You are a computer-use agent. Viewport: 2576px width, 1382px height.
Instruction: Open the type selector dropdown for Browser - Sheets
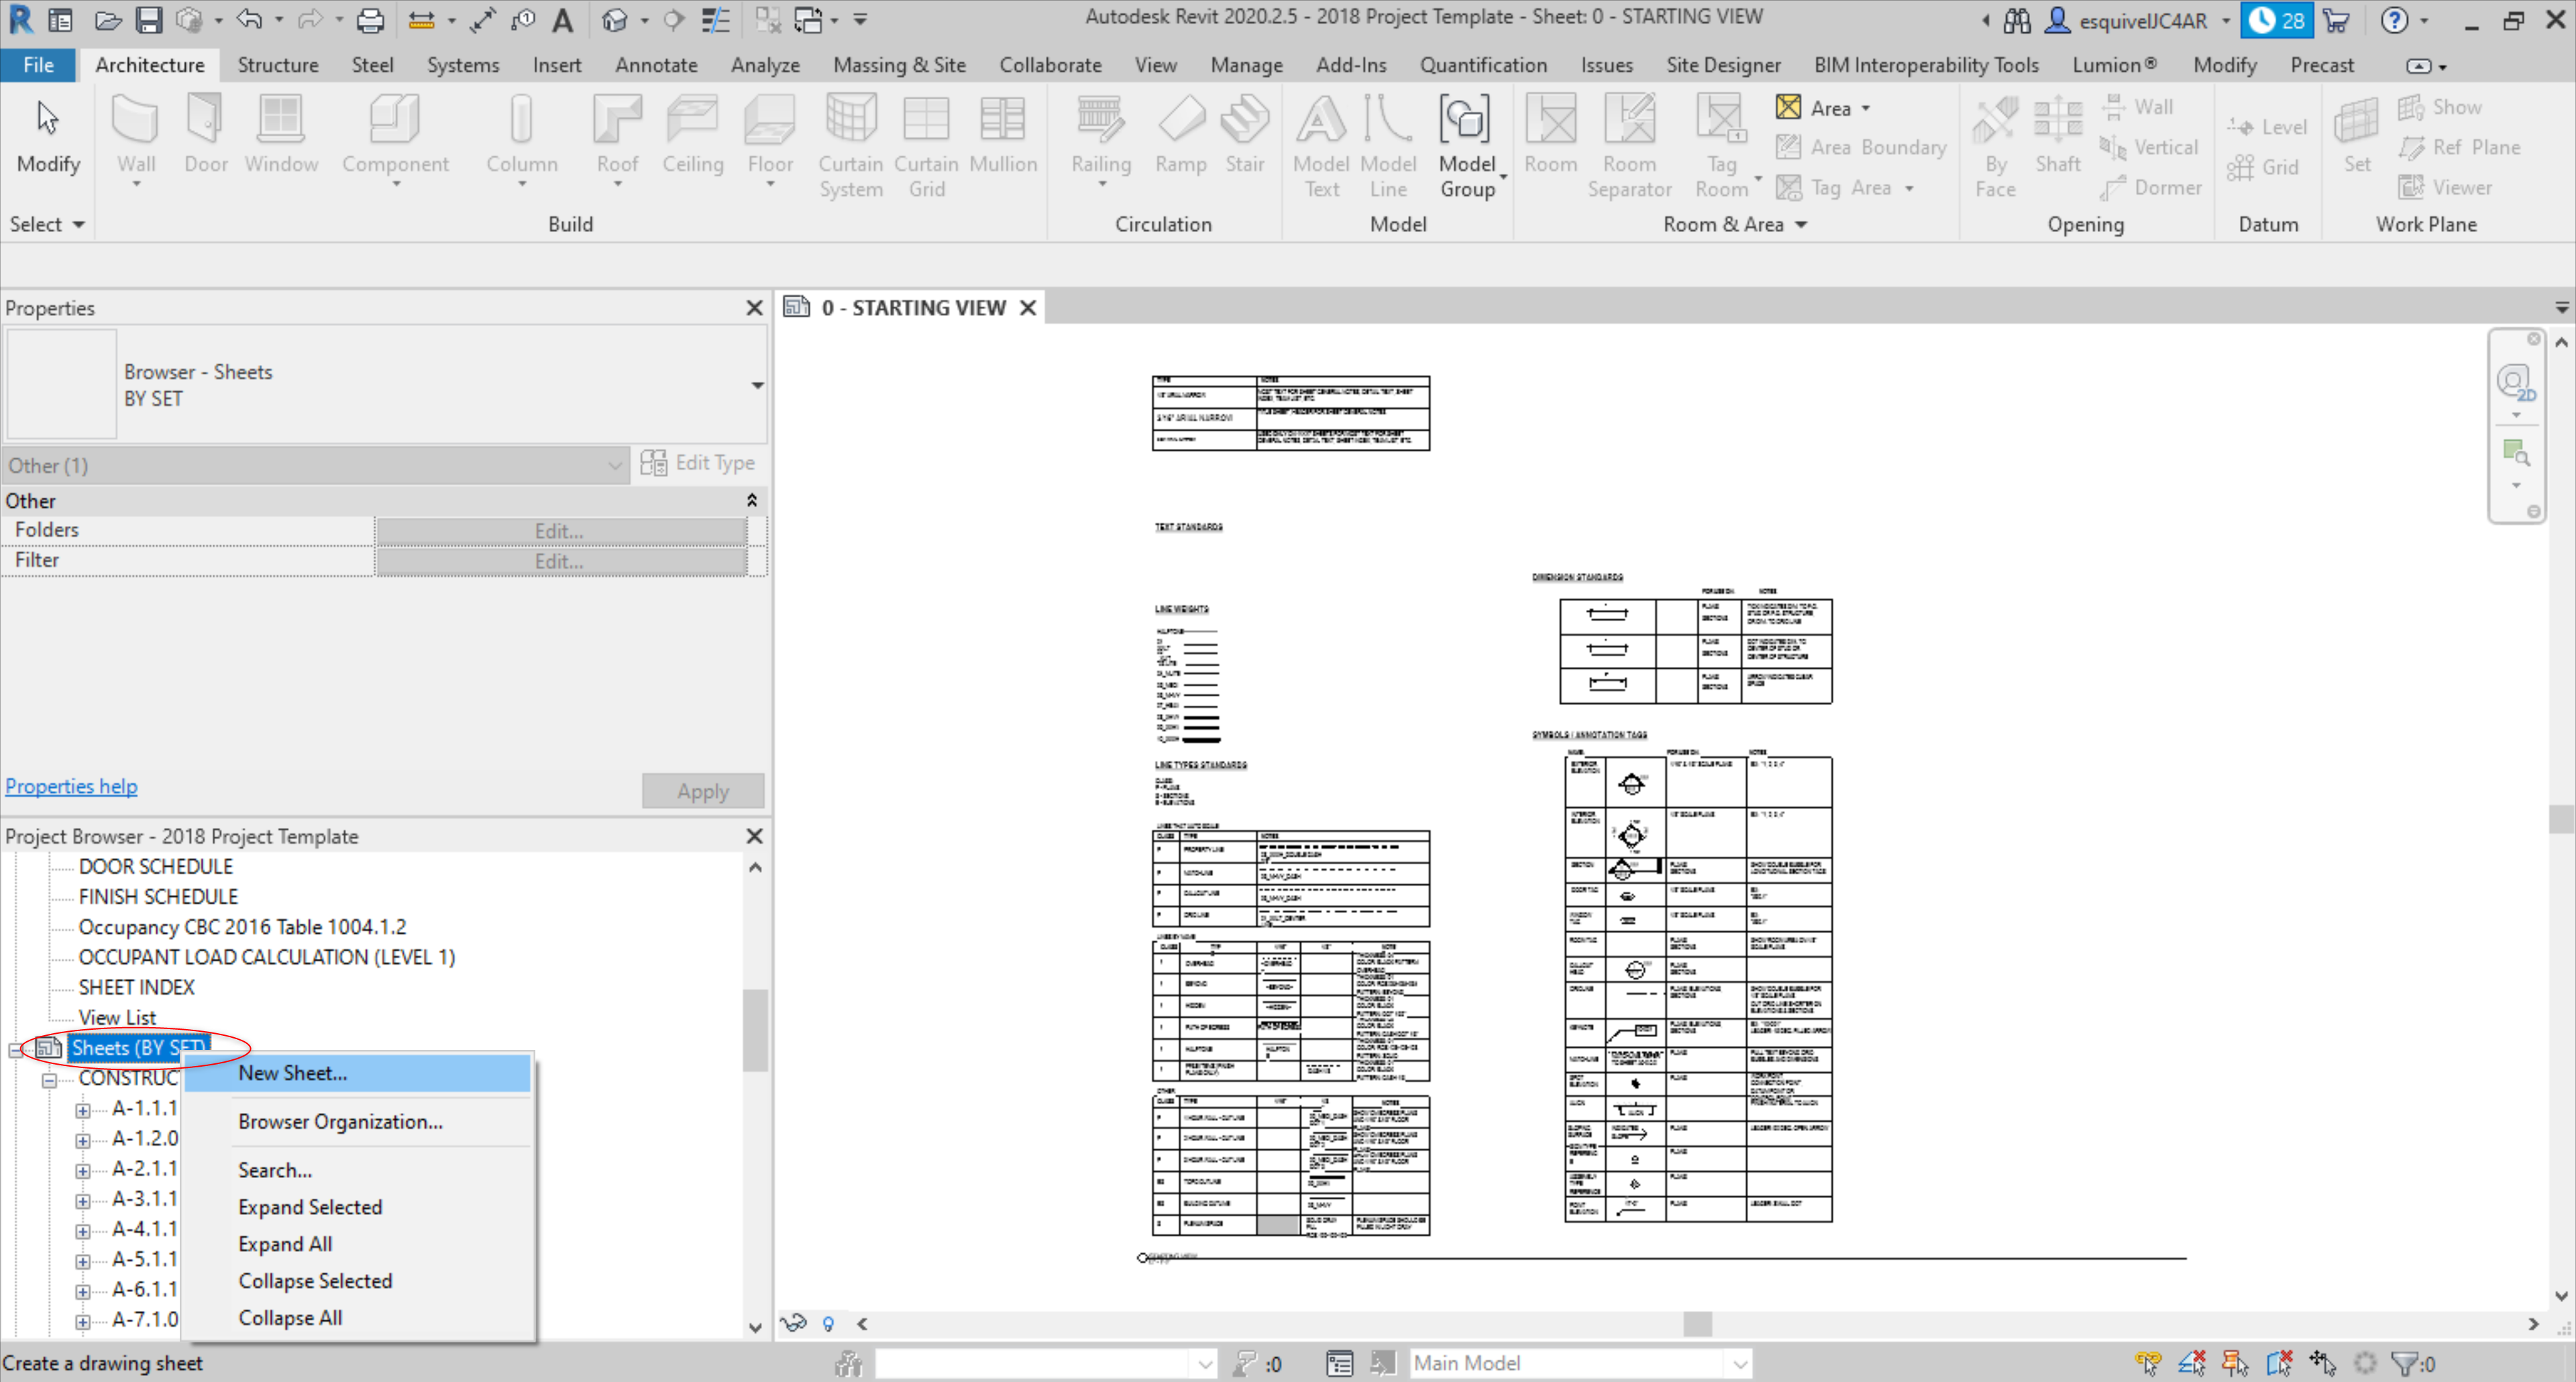click(757, 385)
